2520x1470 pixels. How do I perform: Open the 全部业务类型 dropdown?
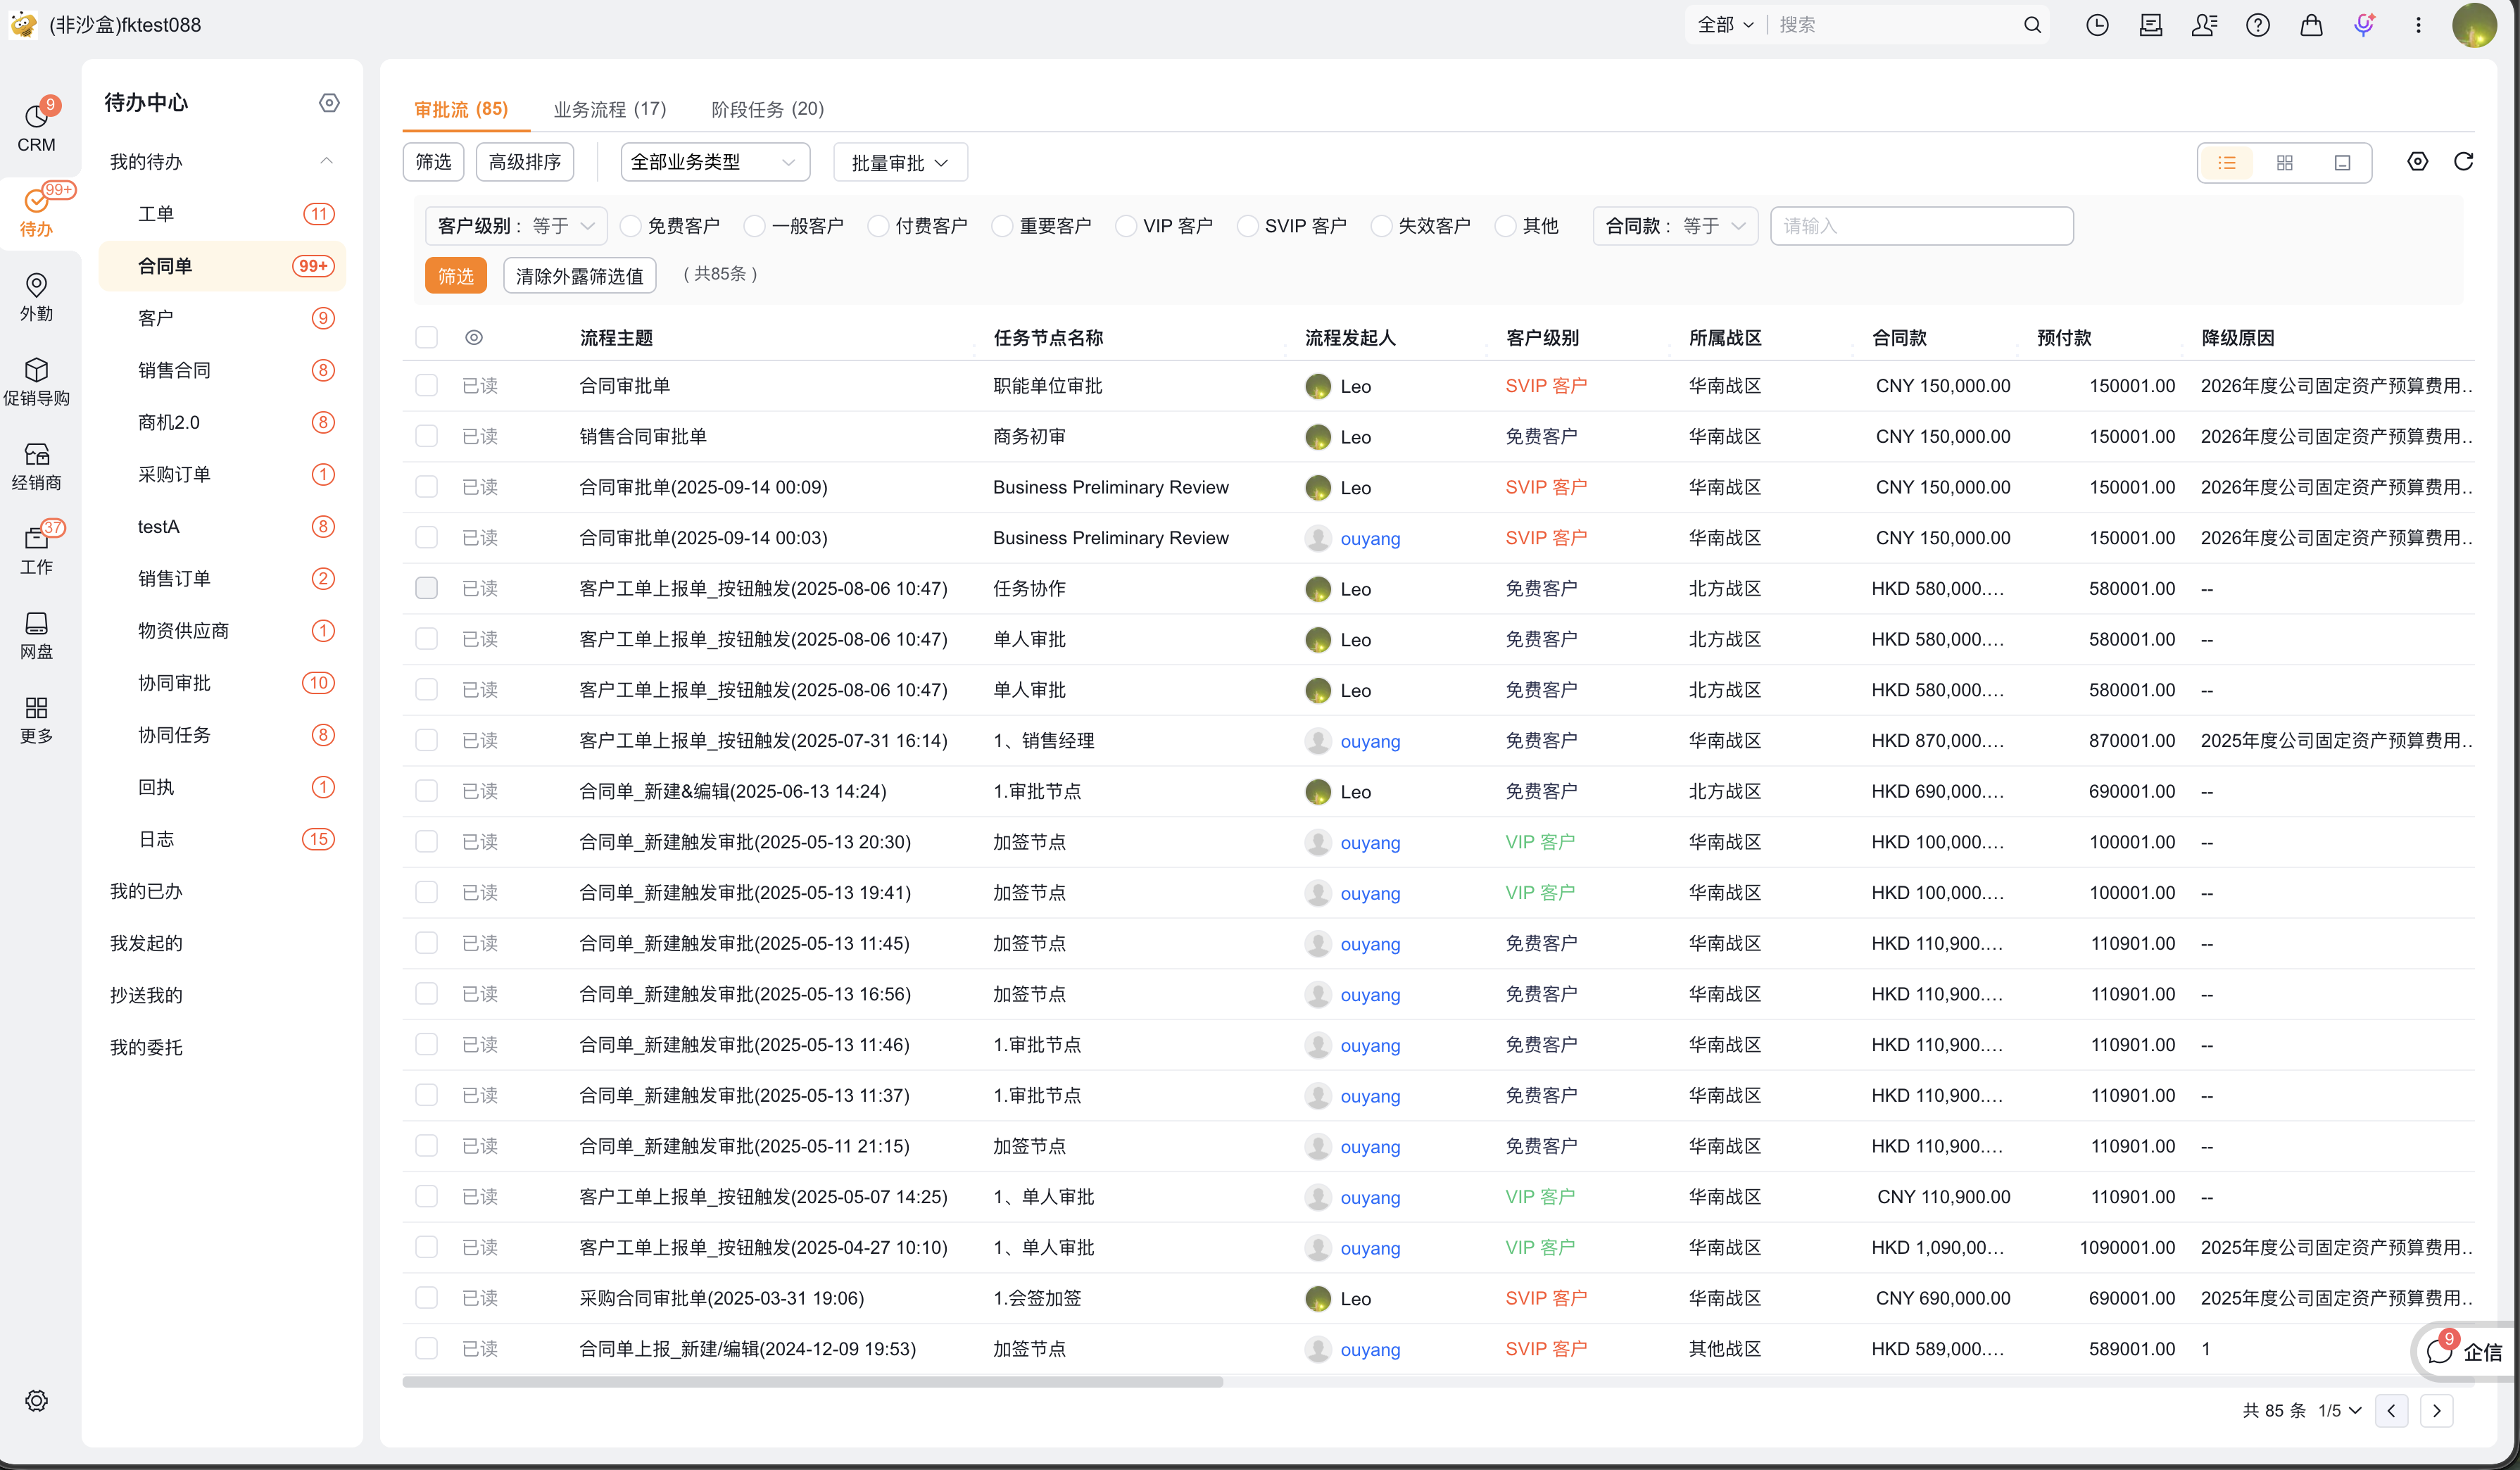point(715,162)
